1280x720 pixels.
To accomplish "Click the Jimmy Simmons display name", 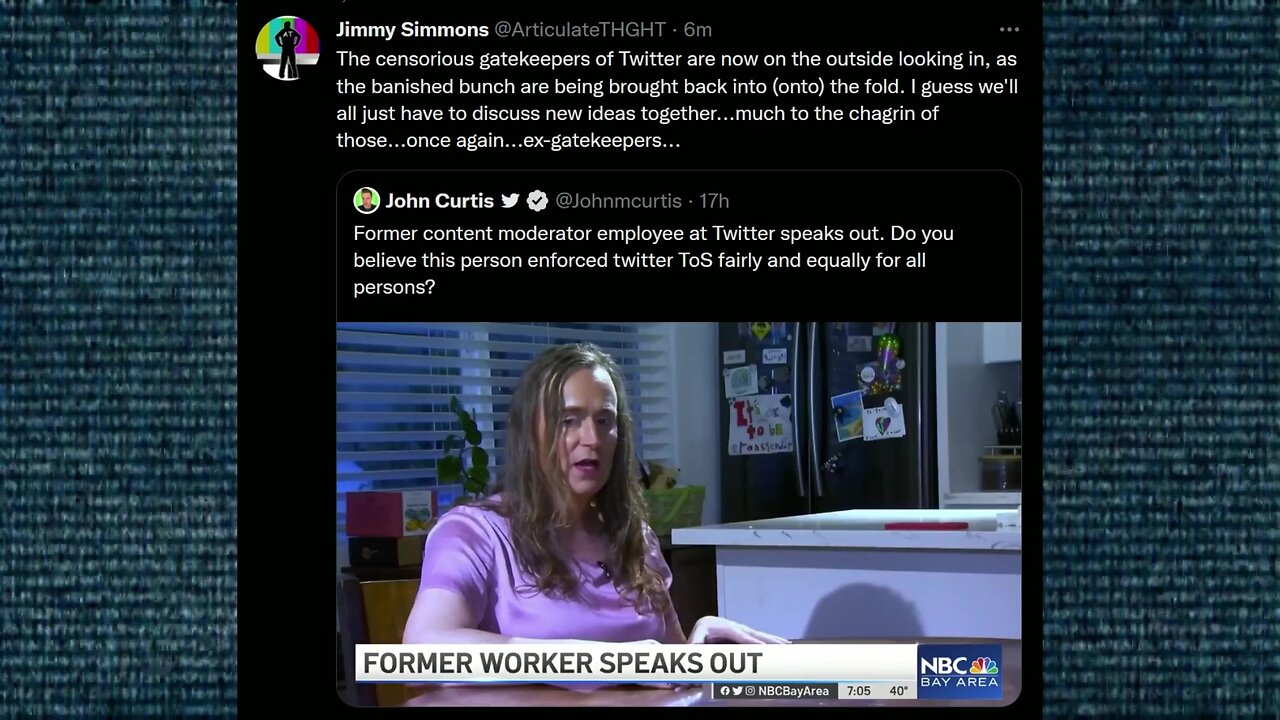I will pyautogui.click(x=412, y=30).
